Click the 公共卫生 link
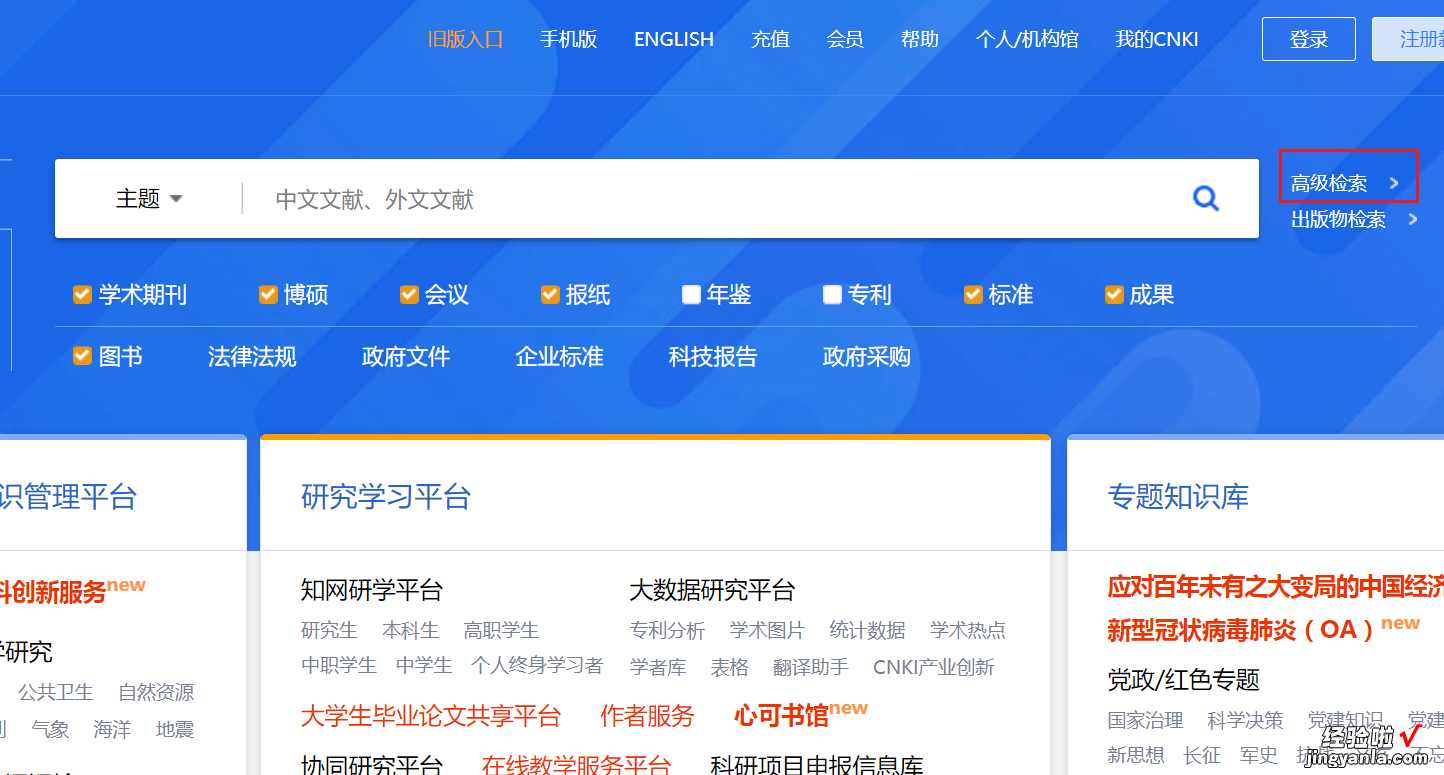The image size is (1444, 775). (x=56, y=692)
